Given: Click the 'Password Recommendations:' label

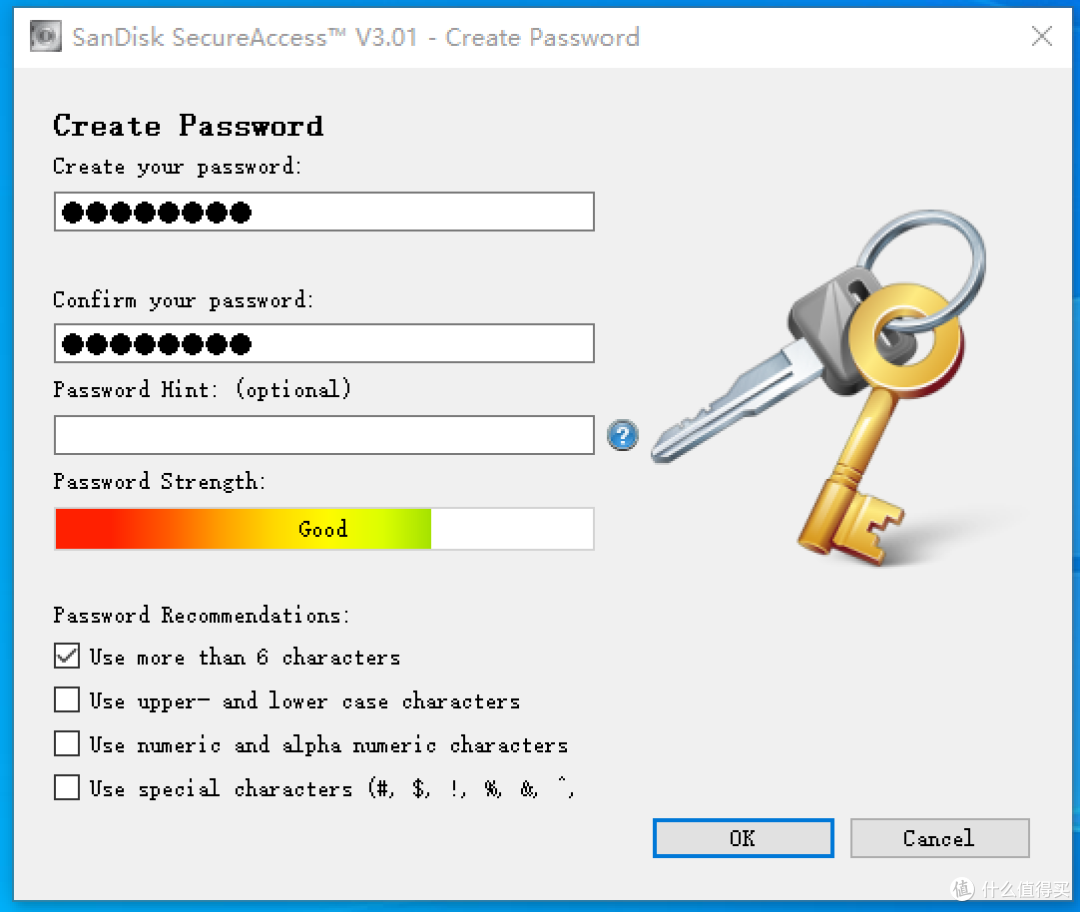Looking at the screenshot, I should (x=201, y=614).
